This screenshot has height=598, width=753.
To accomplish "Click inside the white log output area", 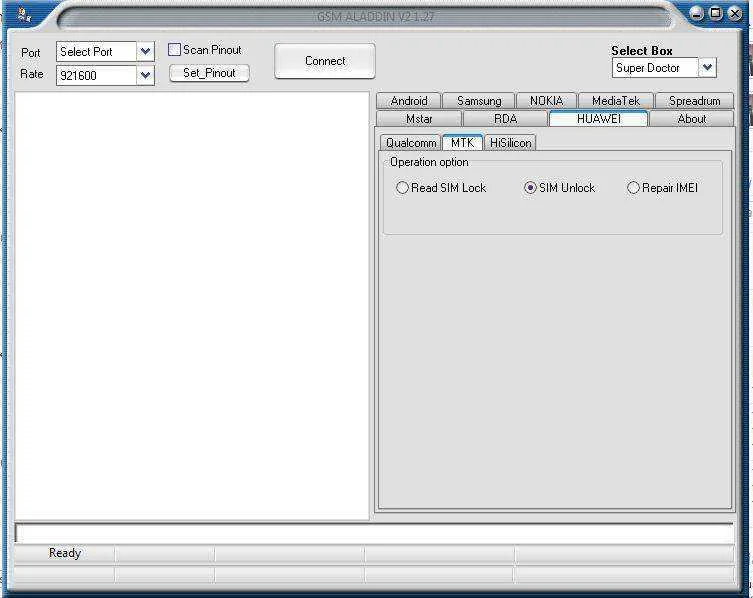I will [192, 305].
